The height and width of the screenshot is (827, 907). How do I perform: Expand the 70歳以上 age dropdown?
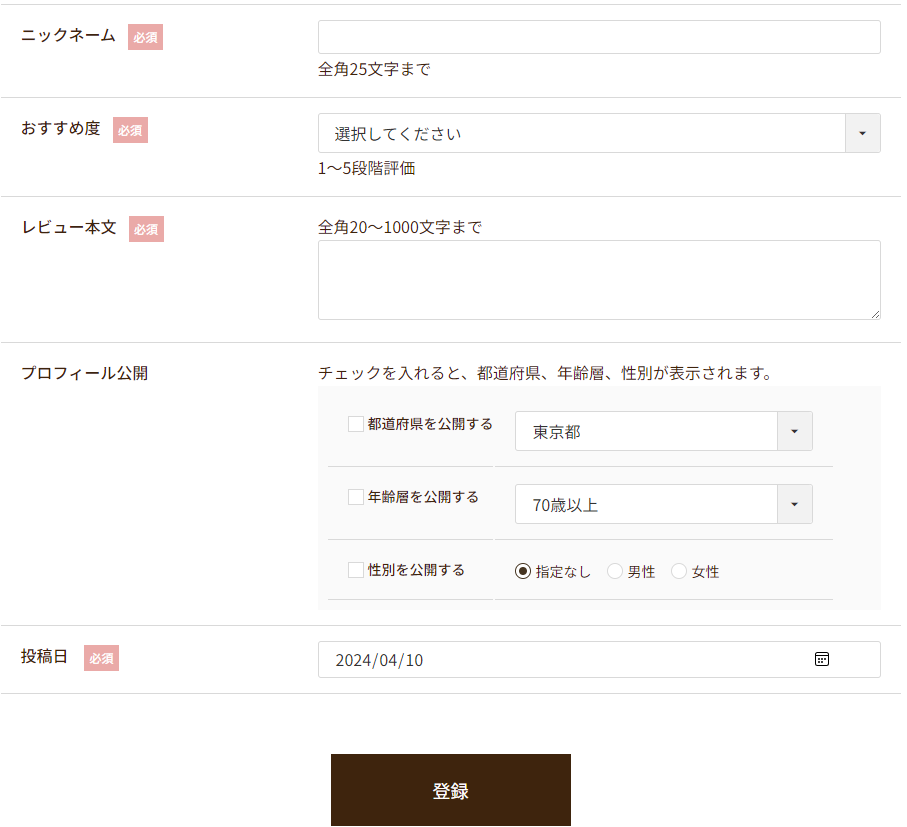[x=663, y=504]
